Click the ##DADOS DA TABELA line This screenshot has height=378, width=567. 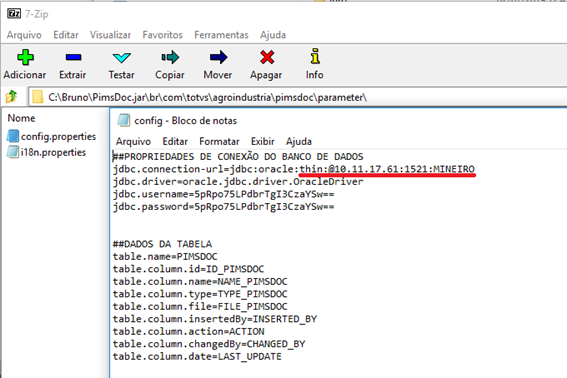tap(162, 244)
